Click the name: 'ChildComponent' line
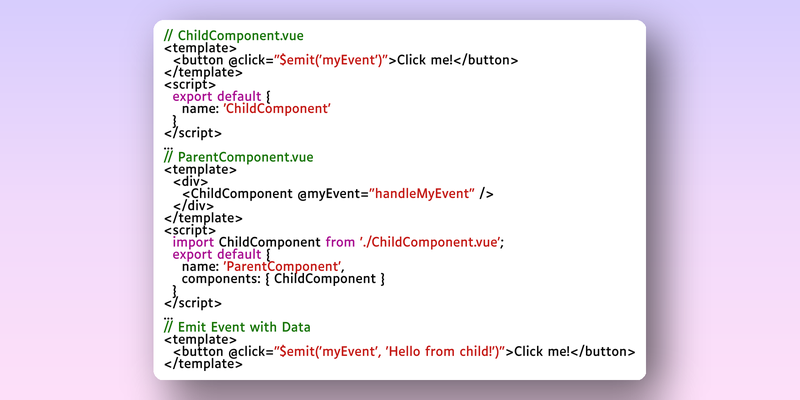The height and width of the screenshot is (400, 800). pos(257,109)
